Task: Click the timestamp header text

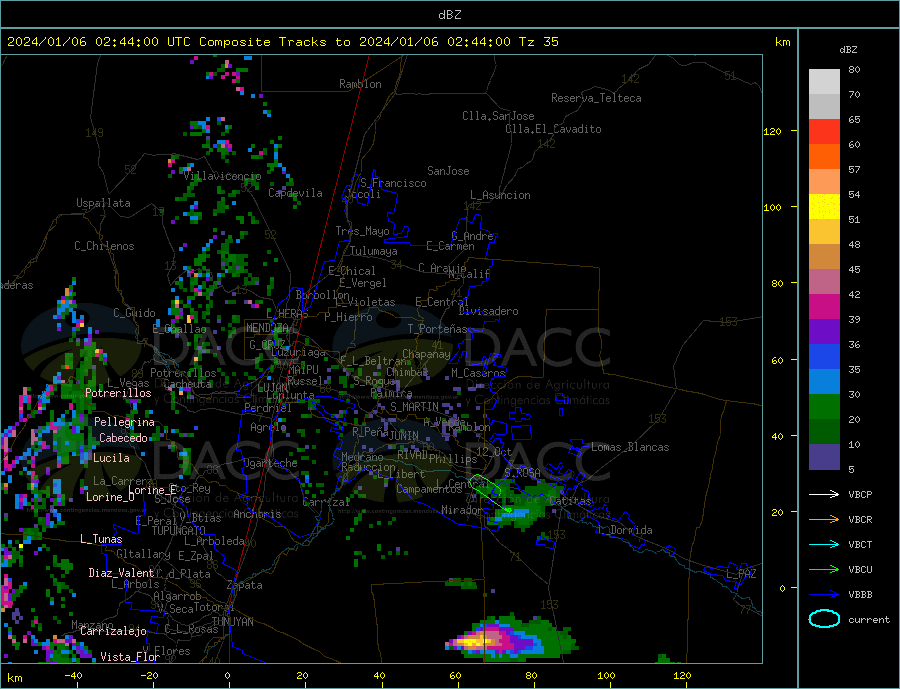Action: click(282, 42)
